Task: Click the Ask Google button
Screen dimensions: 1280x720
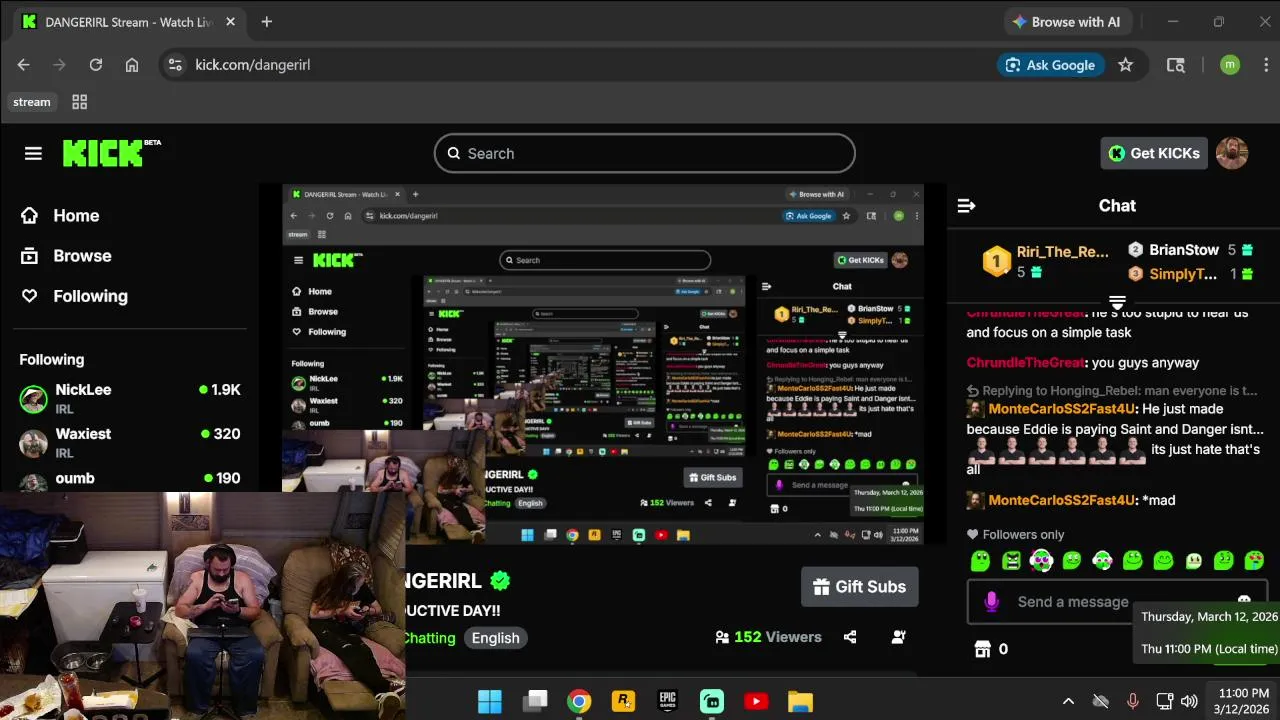Action: pyautogui.click(x=1050, y=65)
